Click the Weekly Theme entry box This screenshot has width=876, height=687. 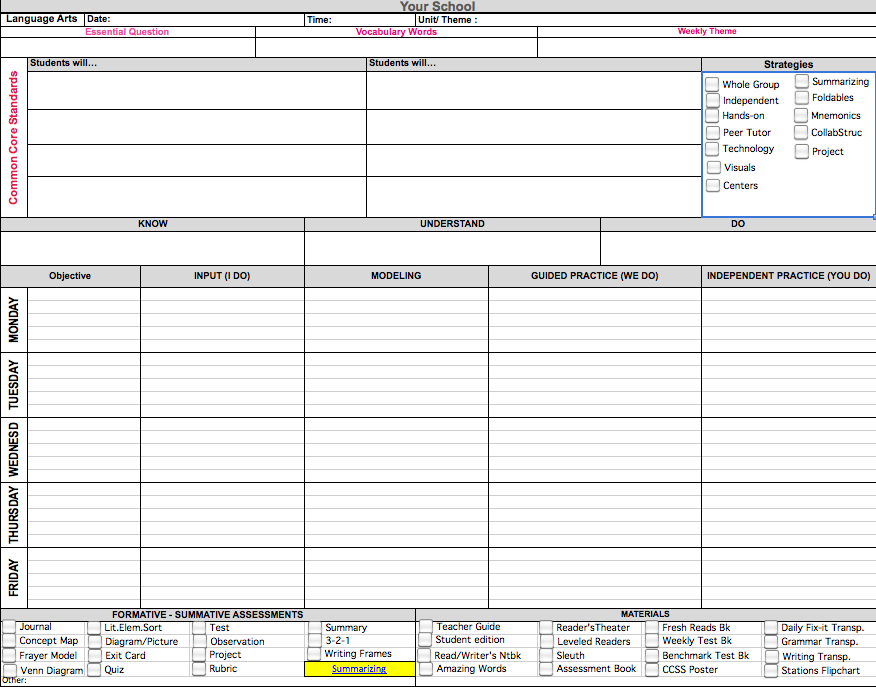pyautogui.click(x=707, y=47)
